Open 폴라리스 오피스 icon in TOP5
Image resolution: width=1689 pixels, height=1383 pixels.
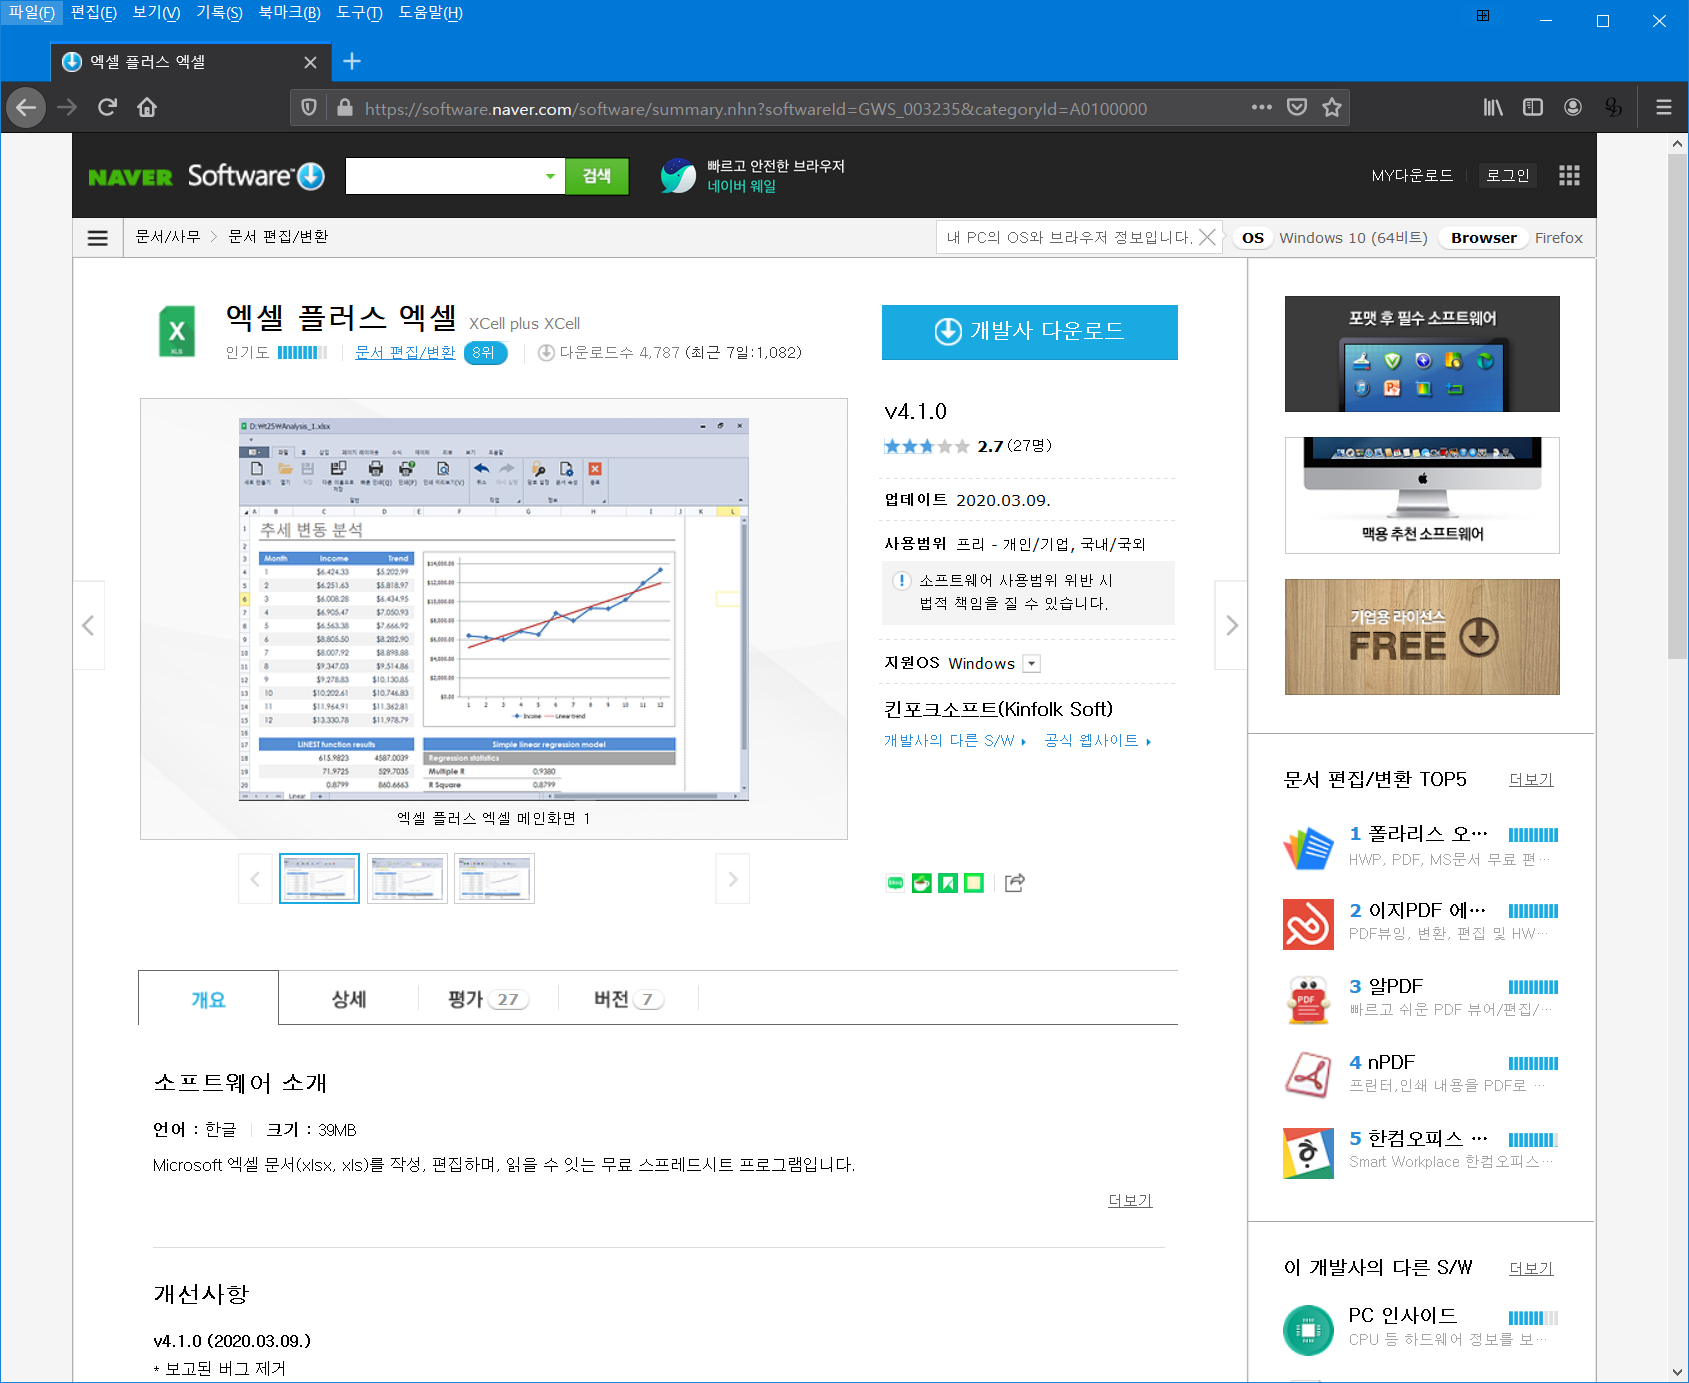click(x=1308, y=848)
